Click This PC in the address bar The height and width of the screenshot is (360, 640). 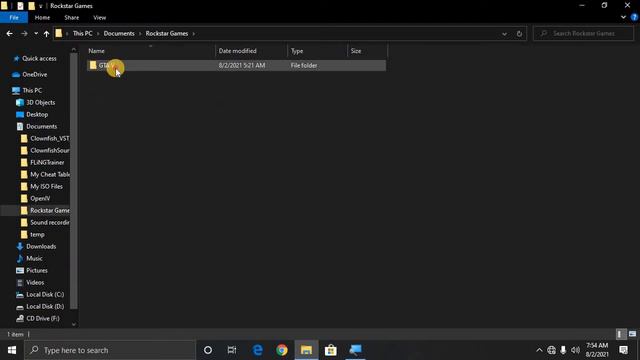click(82, 33)
